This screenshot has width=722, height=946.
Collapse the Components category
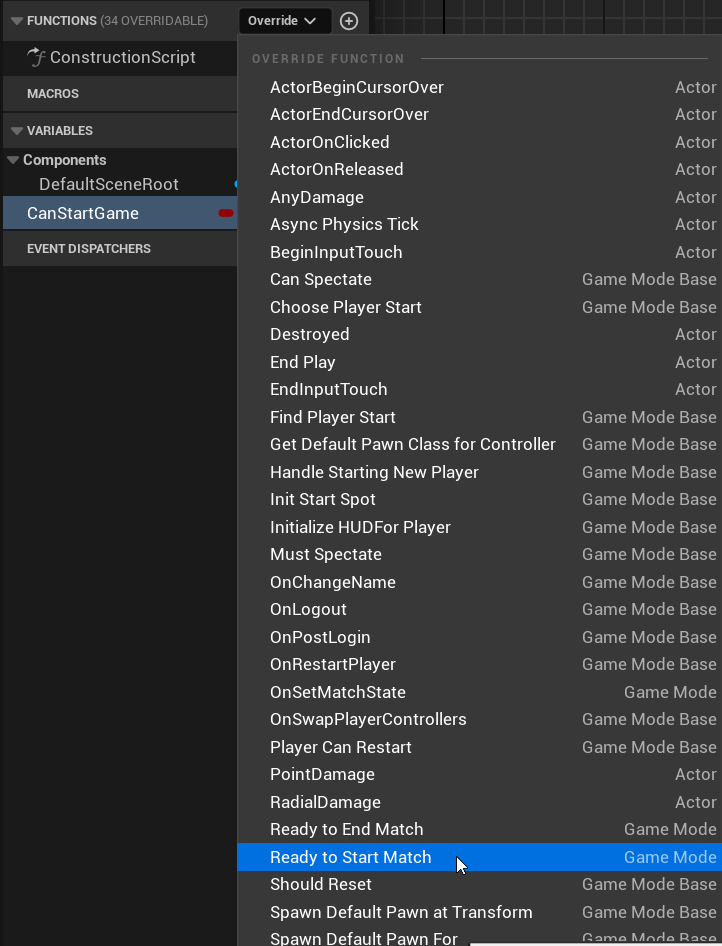(13, 160)
